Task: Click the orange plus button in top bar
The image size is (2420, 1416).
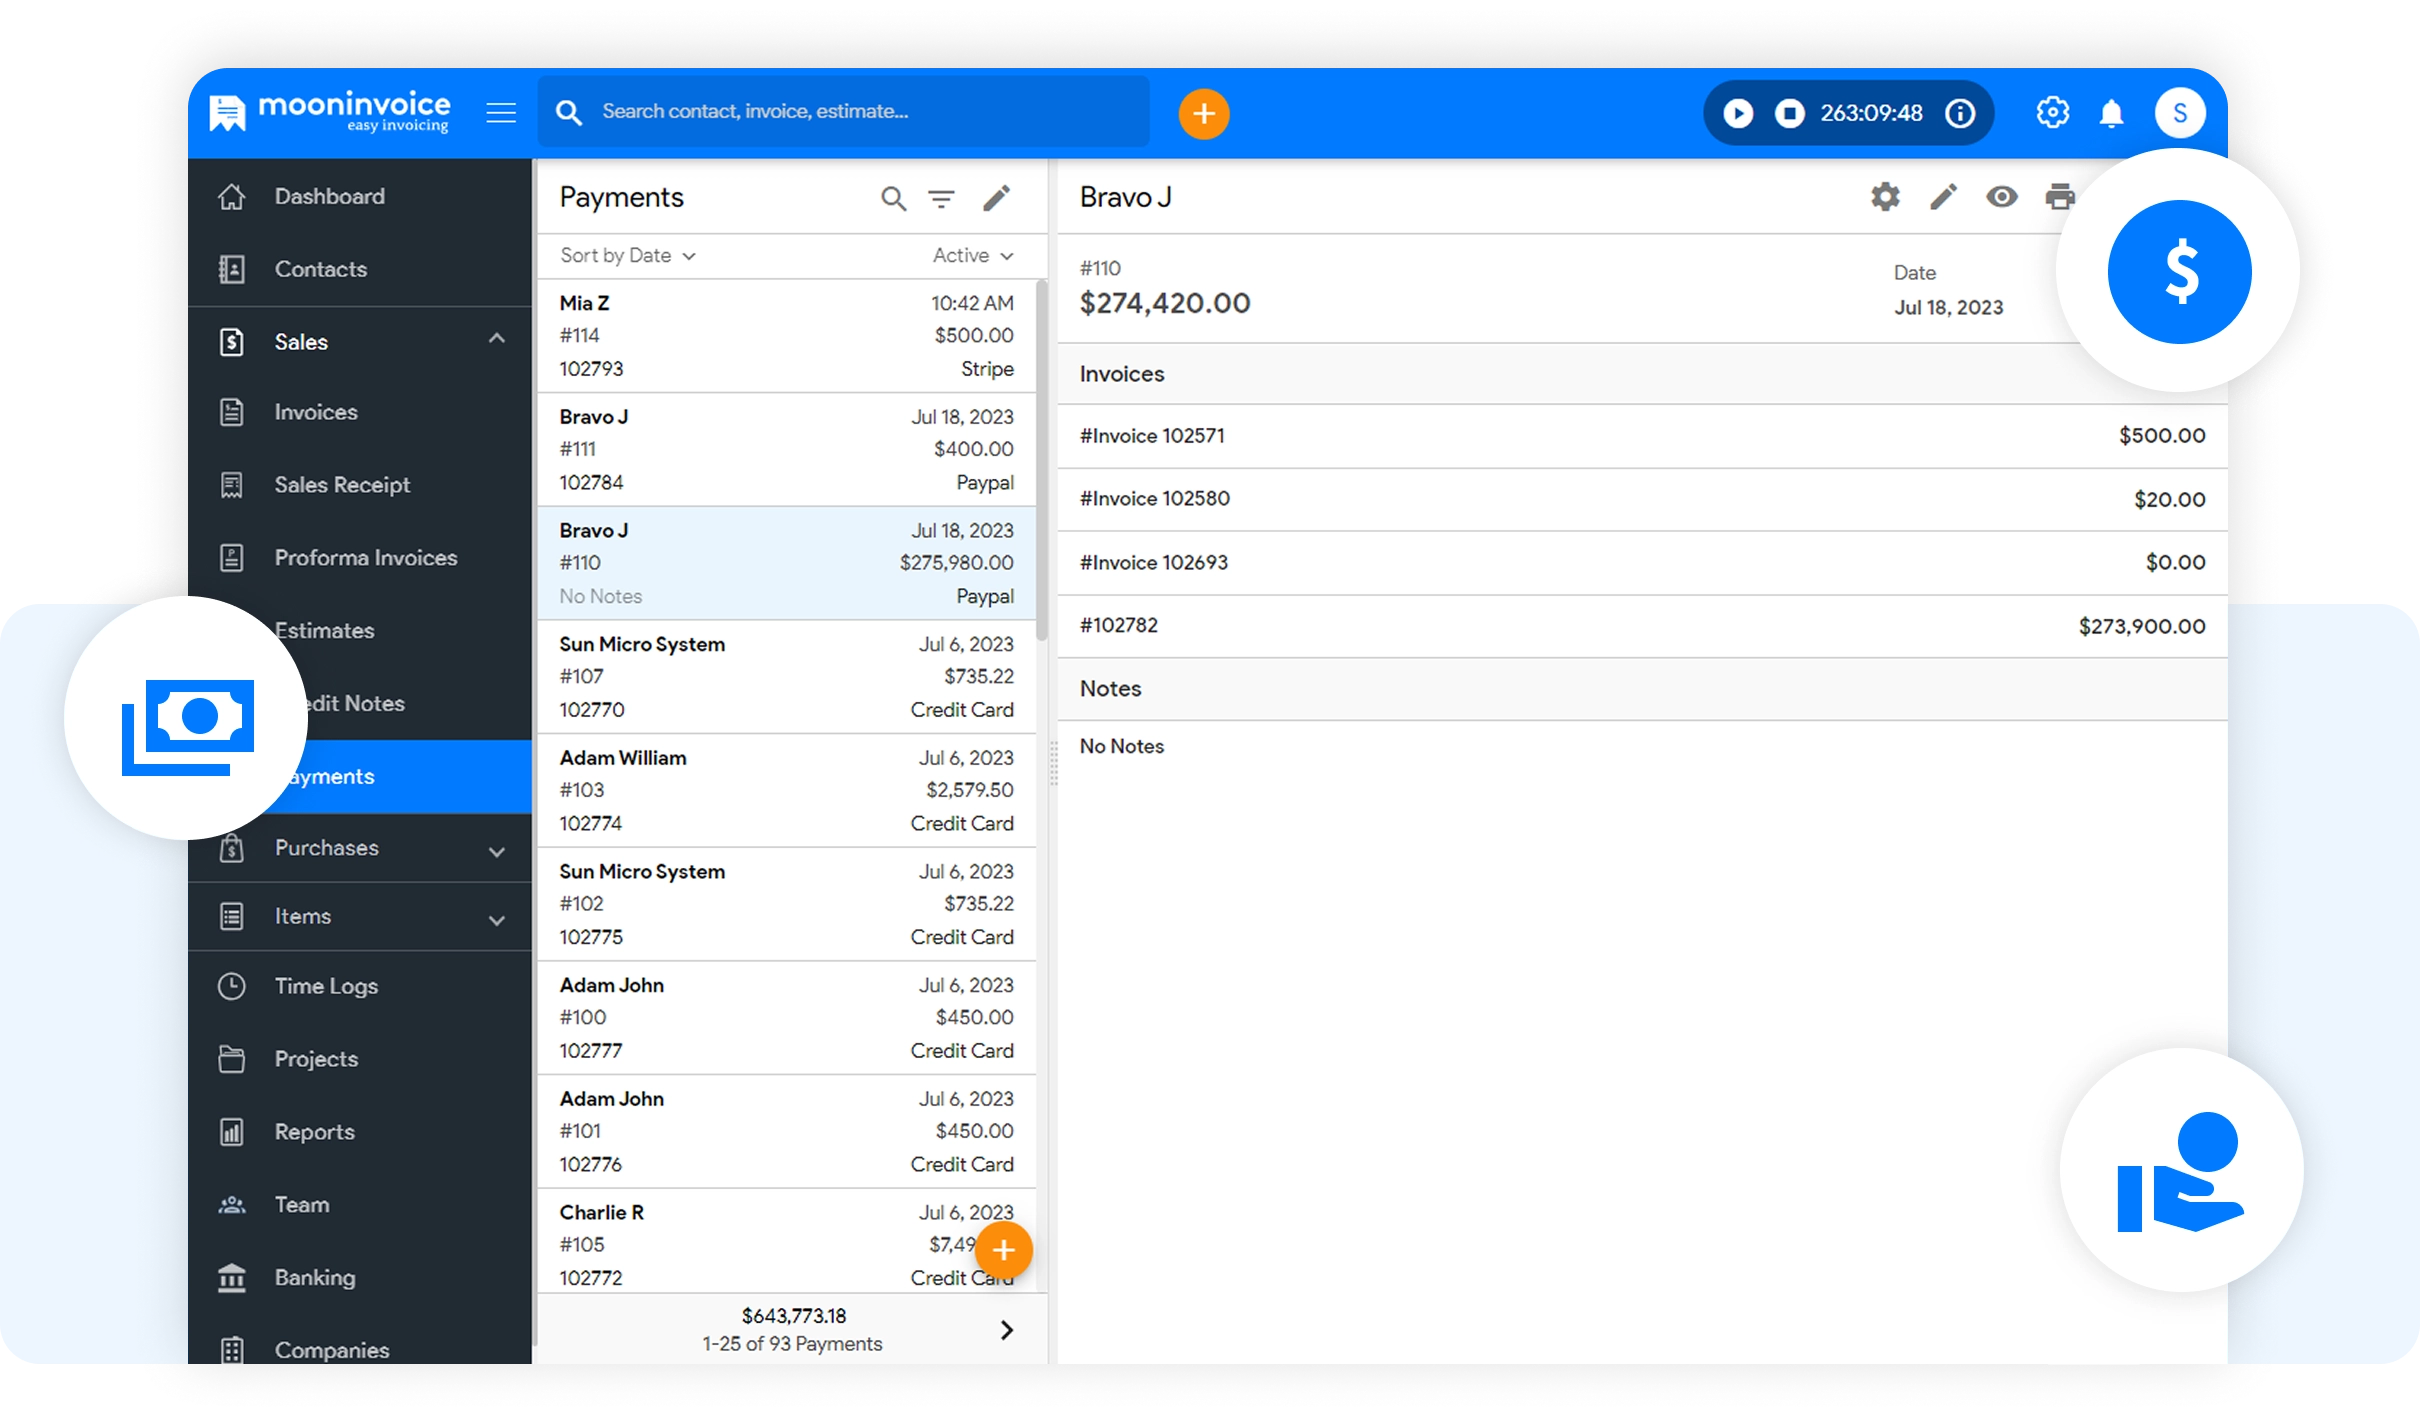Action: click(1203, 114)
